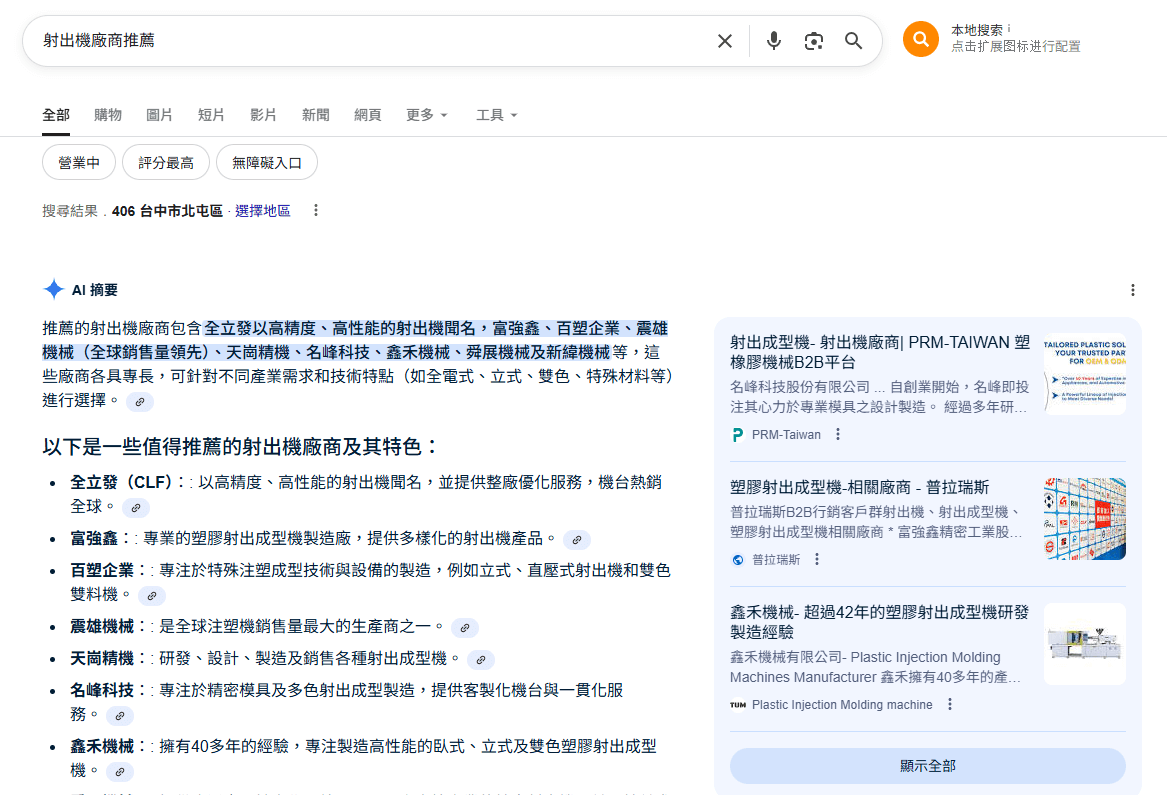Image resolution: width=1167 pixels, height=795 pixels.
Task: Click the 顯示全部 button
Action: (927, 766)
